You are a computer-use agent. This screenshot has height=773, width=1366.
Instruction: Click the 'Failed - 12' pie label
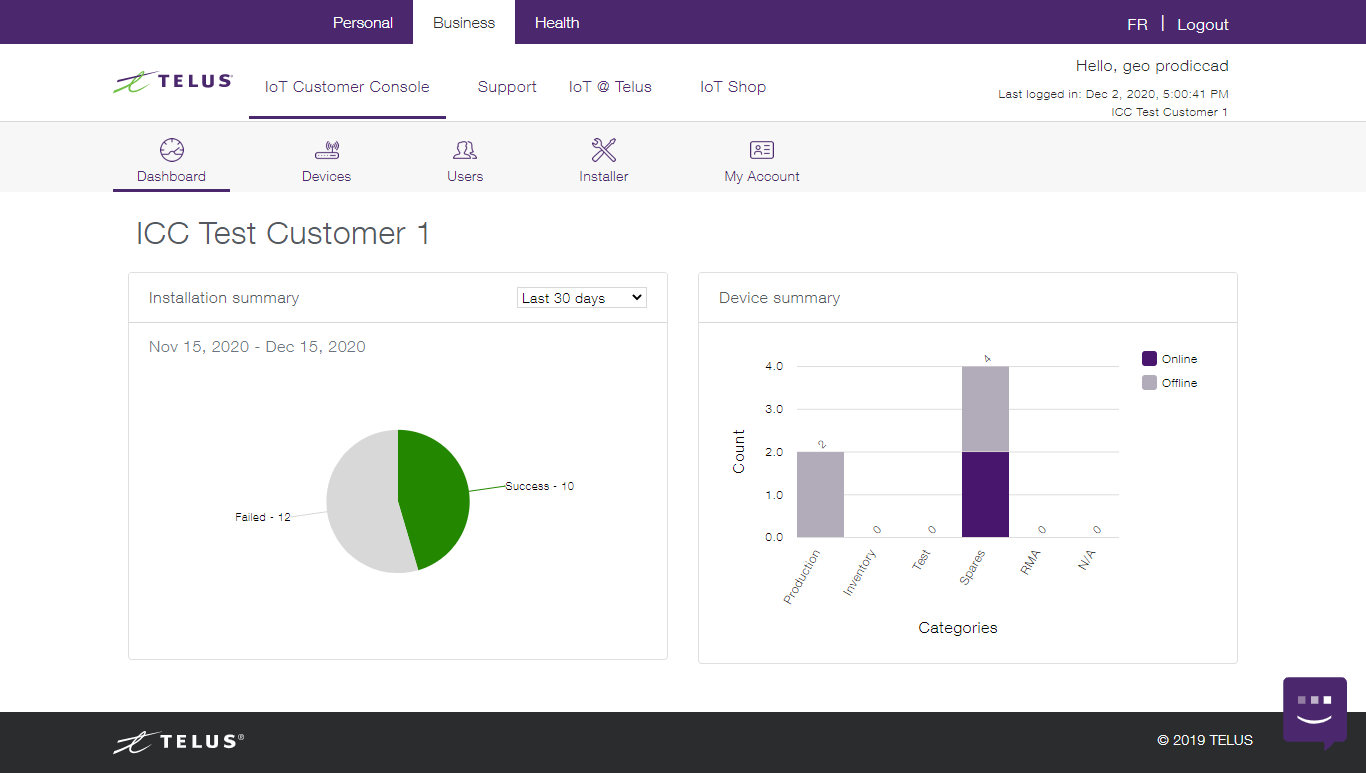pos(263,517)
